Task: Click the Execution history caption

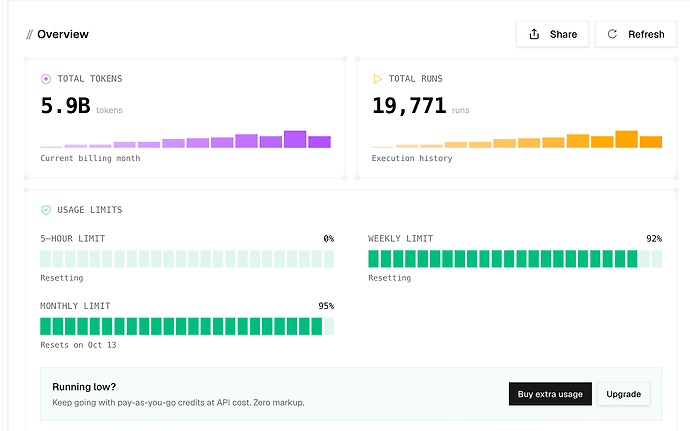Action: tap(412, 158)
